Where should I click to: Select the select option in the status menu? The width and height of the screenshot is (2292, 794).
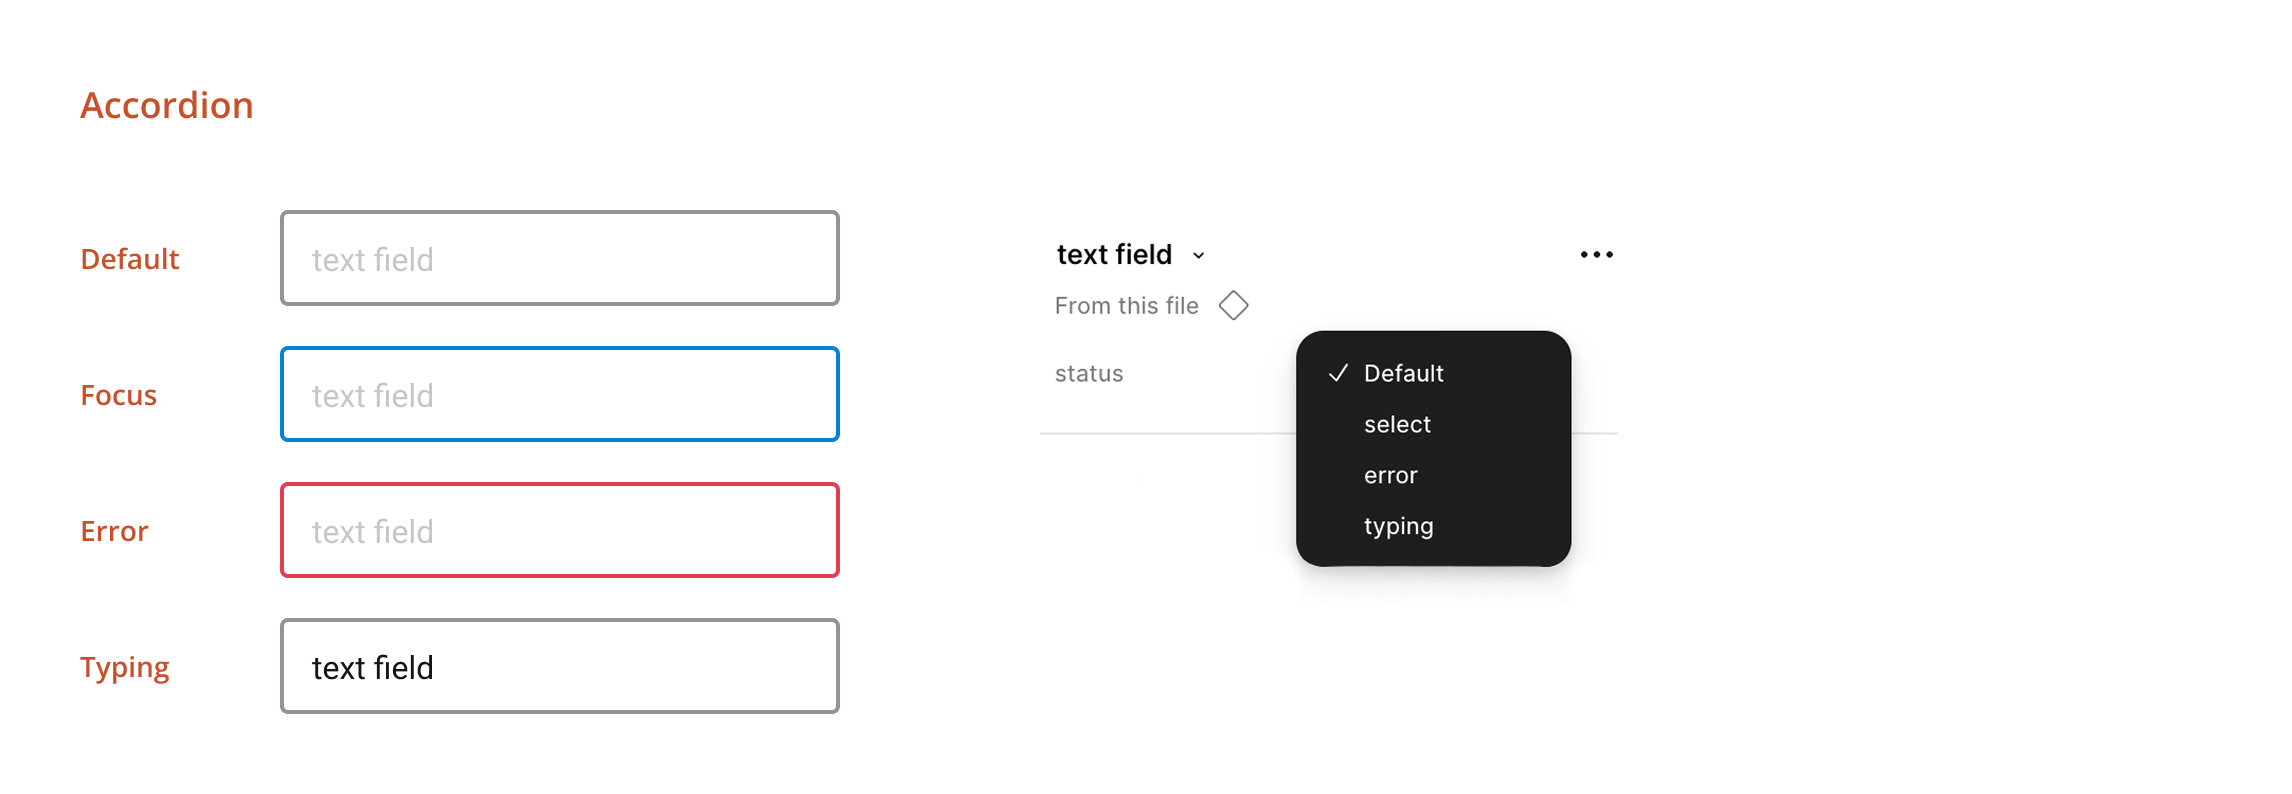click(x=1396, y=424)
